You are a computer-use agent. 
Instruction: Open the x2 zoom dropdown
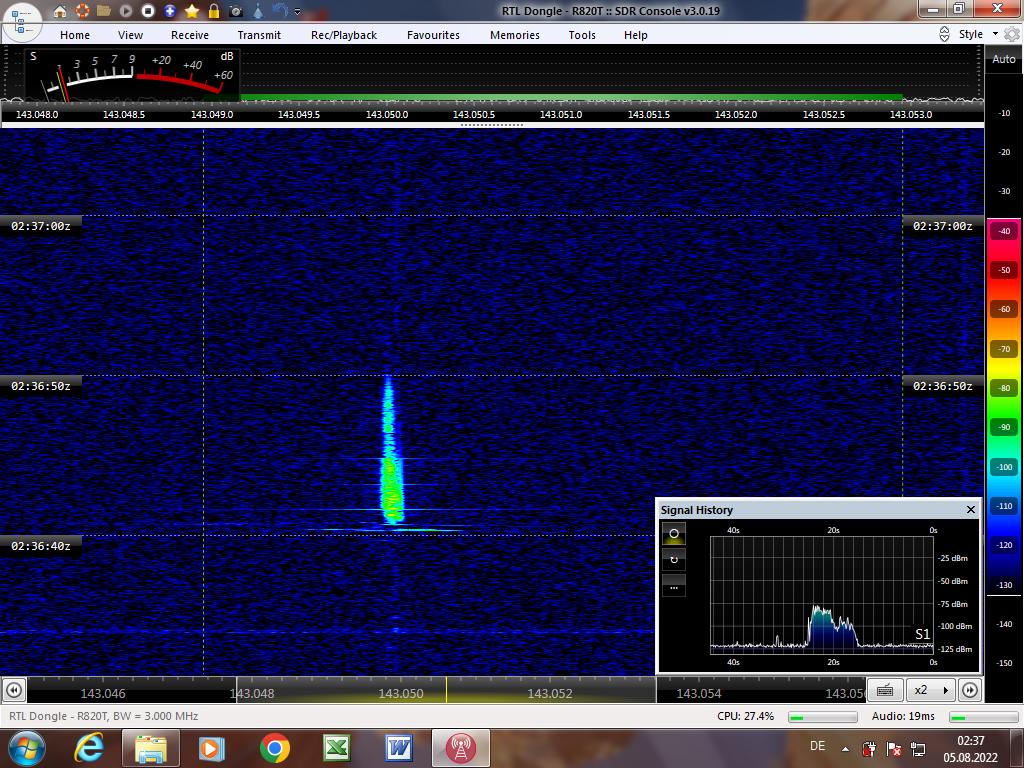pyautogui.click(x=930, y=690)
